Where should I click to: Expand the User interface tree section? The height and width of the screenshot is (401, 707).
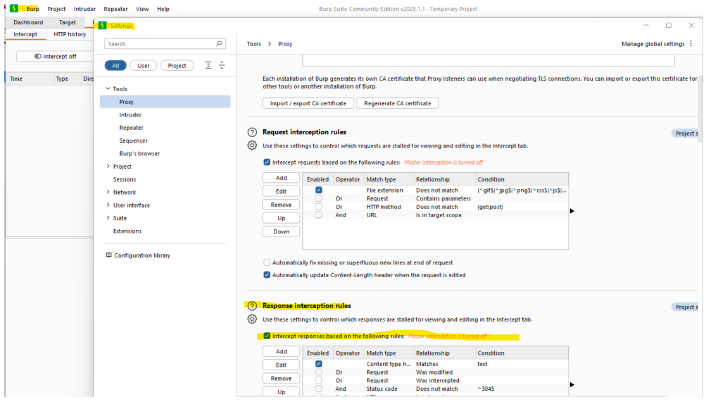pos(108,205)
